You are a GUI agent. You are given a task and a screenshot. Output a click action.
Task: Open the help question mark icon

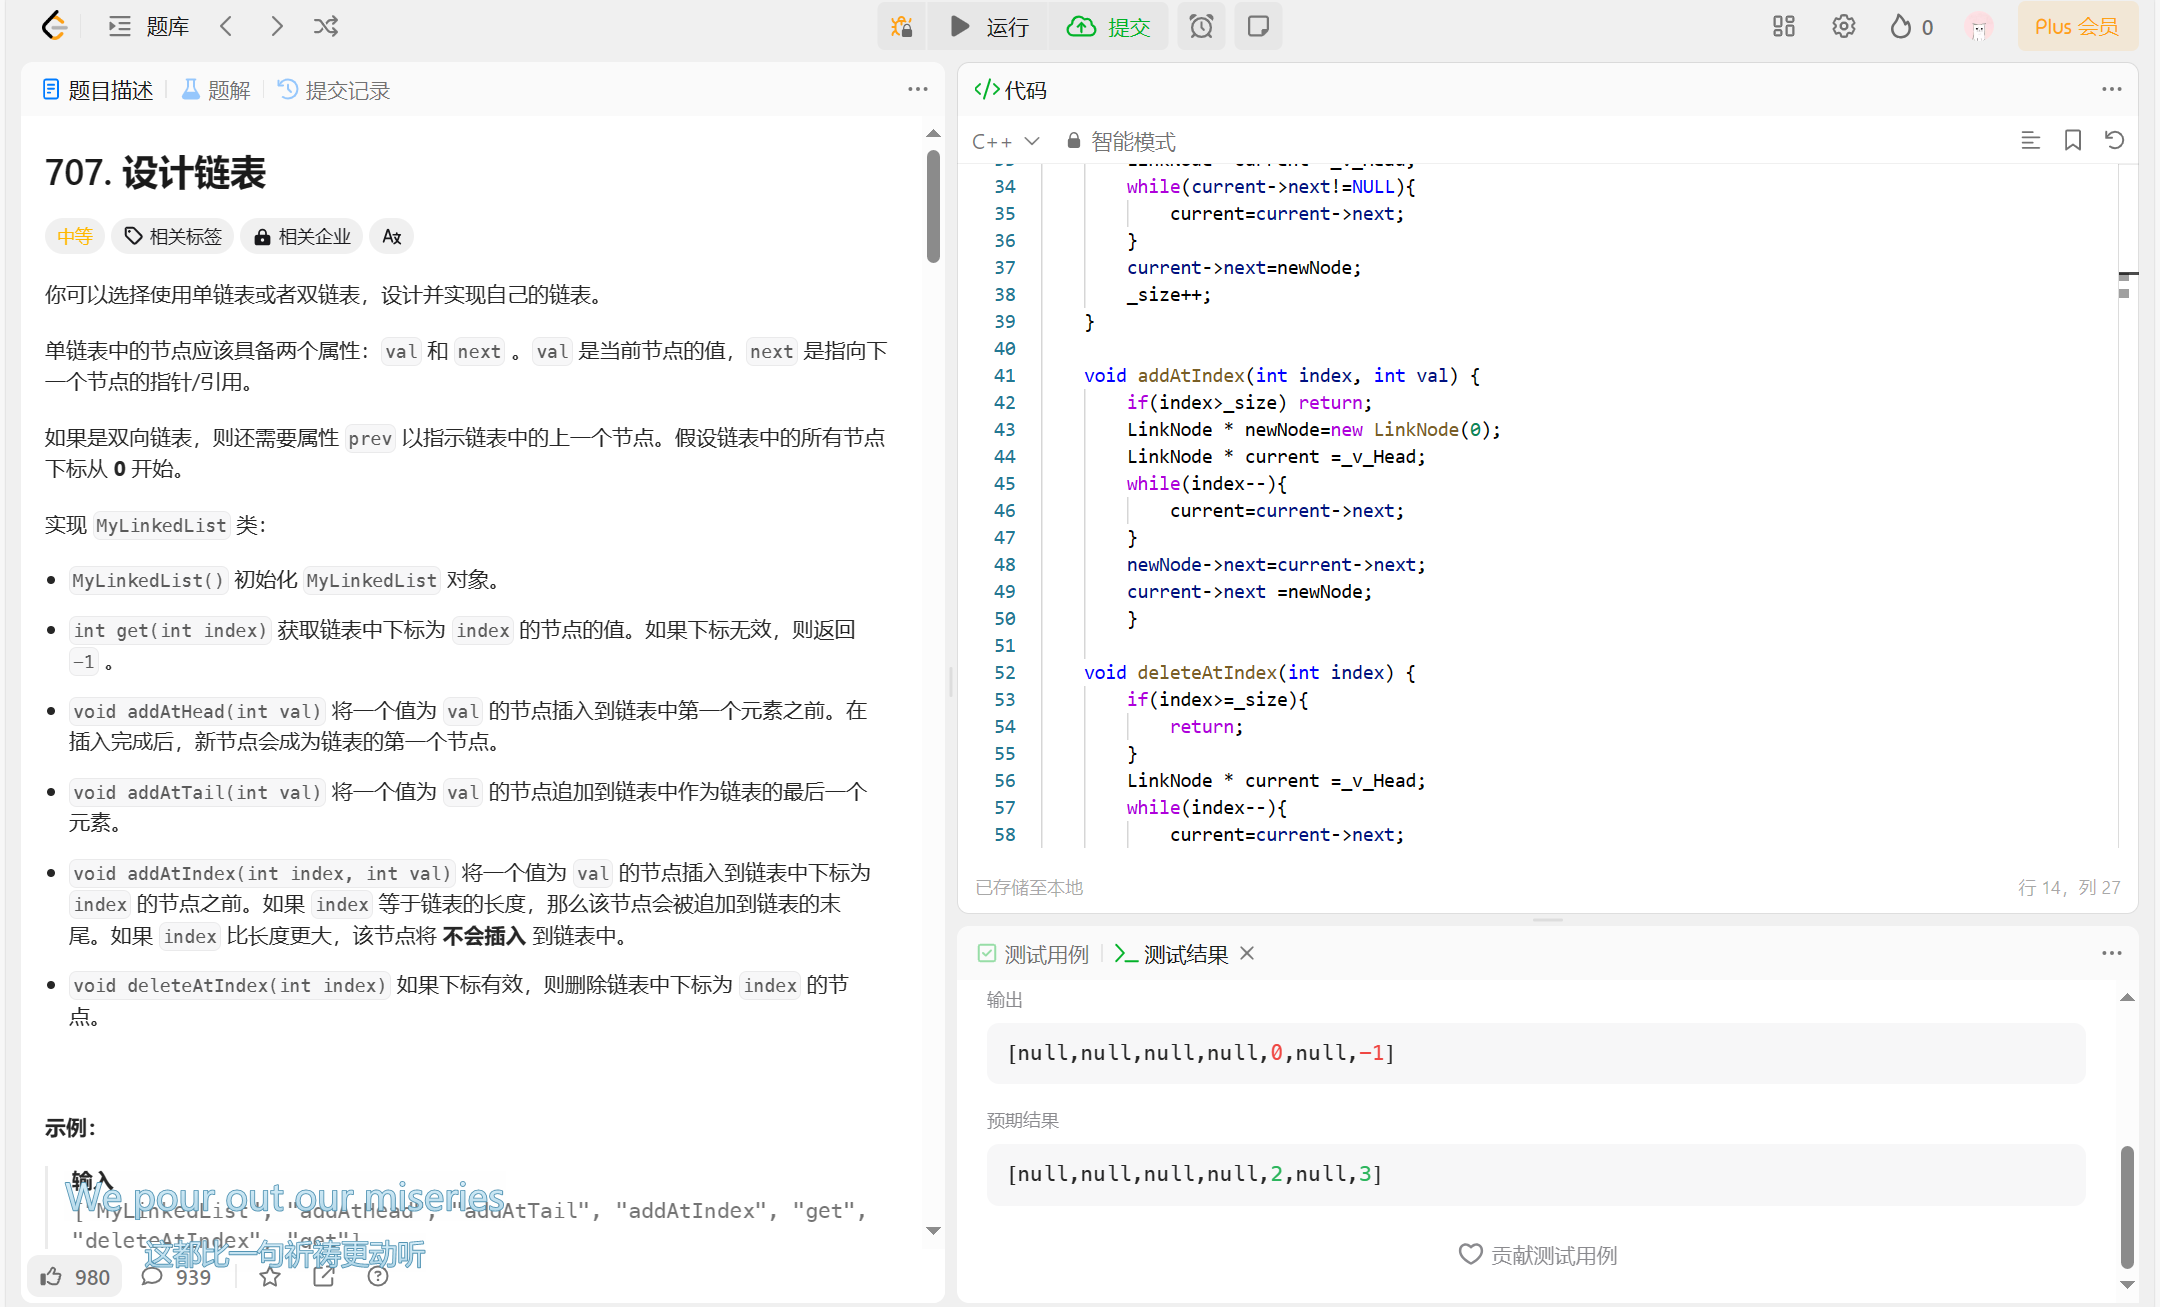coord(378,1276)
